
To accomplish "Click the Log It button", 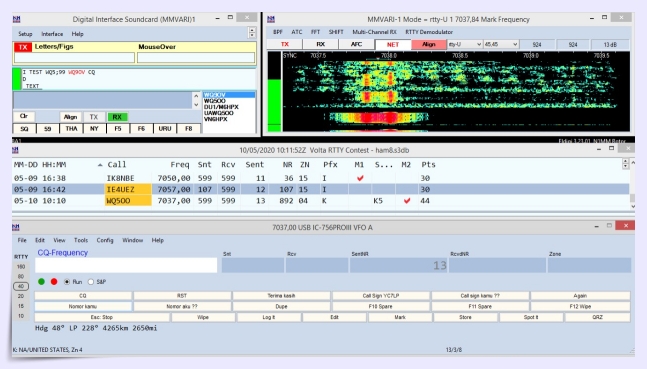I will pyautogui.click(x=269, y=317).
